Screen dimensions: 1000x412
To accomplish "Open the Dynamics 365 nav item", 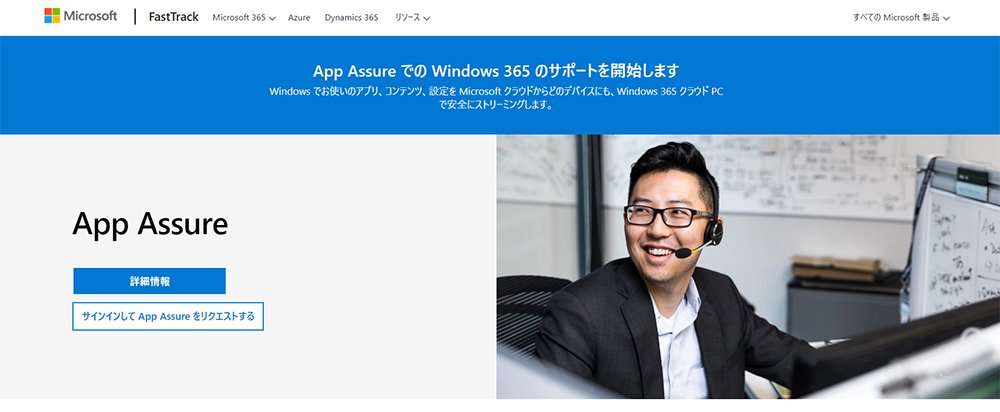I will [351, 18].
